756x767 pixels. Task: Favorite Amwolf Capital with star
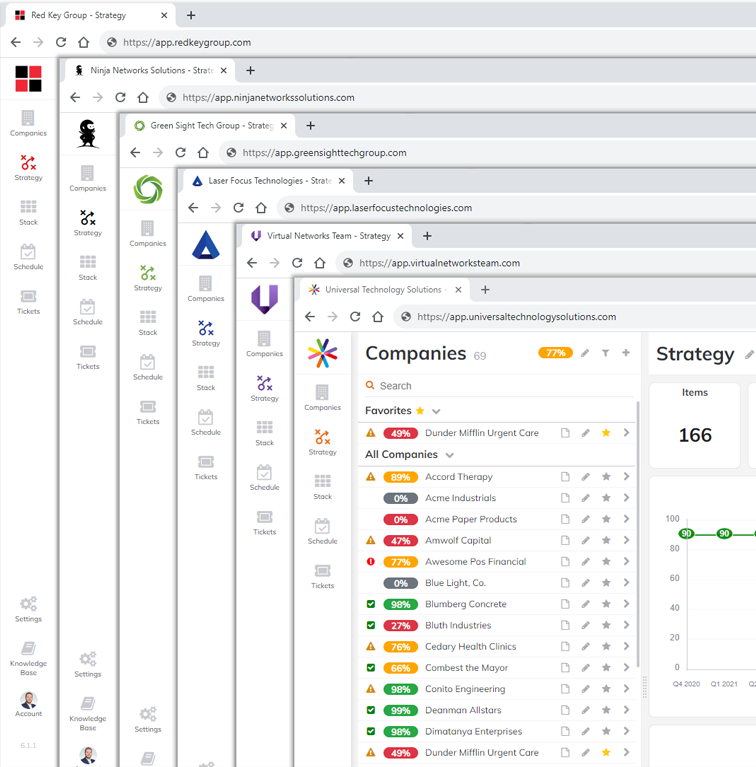click(606, 540)
